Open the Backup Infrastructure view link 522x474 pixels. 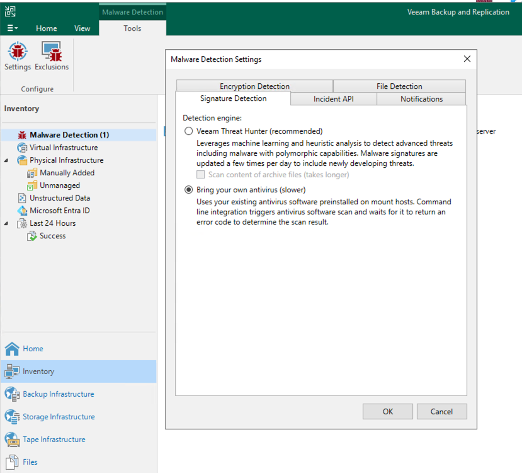58,394
